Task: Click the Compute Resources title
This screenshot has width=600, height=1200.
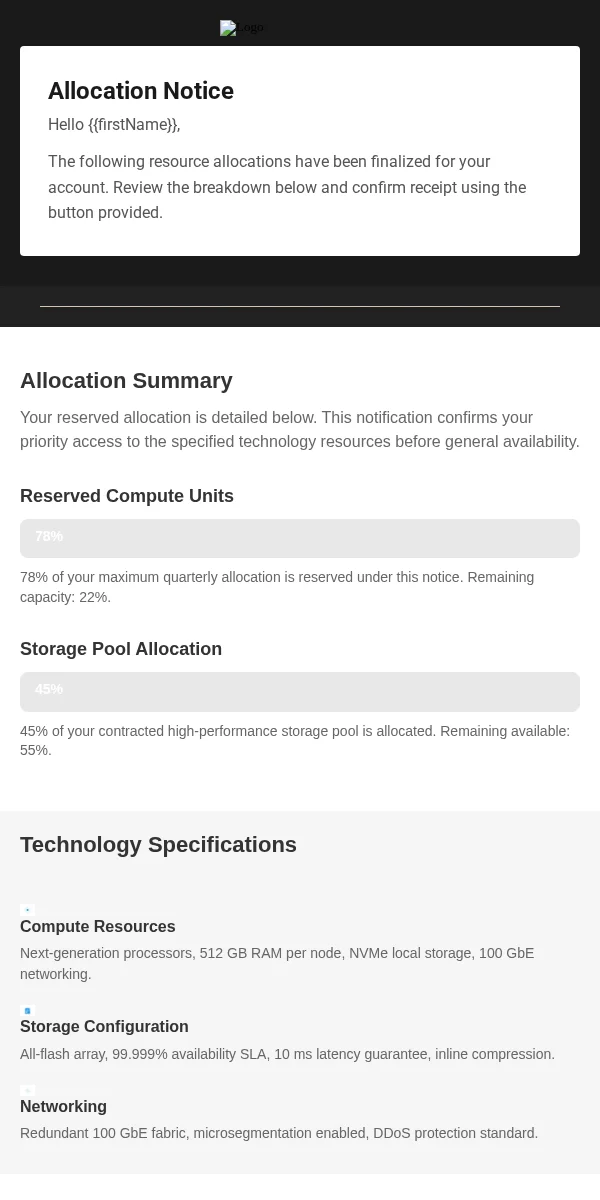Action: click(98, 927)
